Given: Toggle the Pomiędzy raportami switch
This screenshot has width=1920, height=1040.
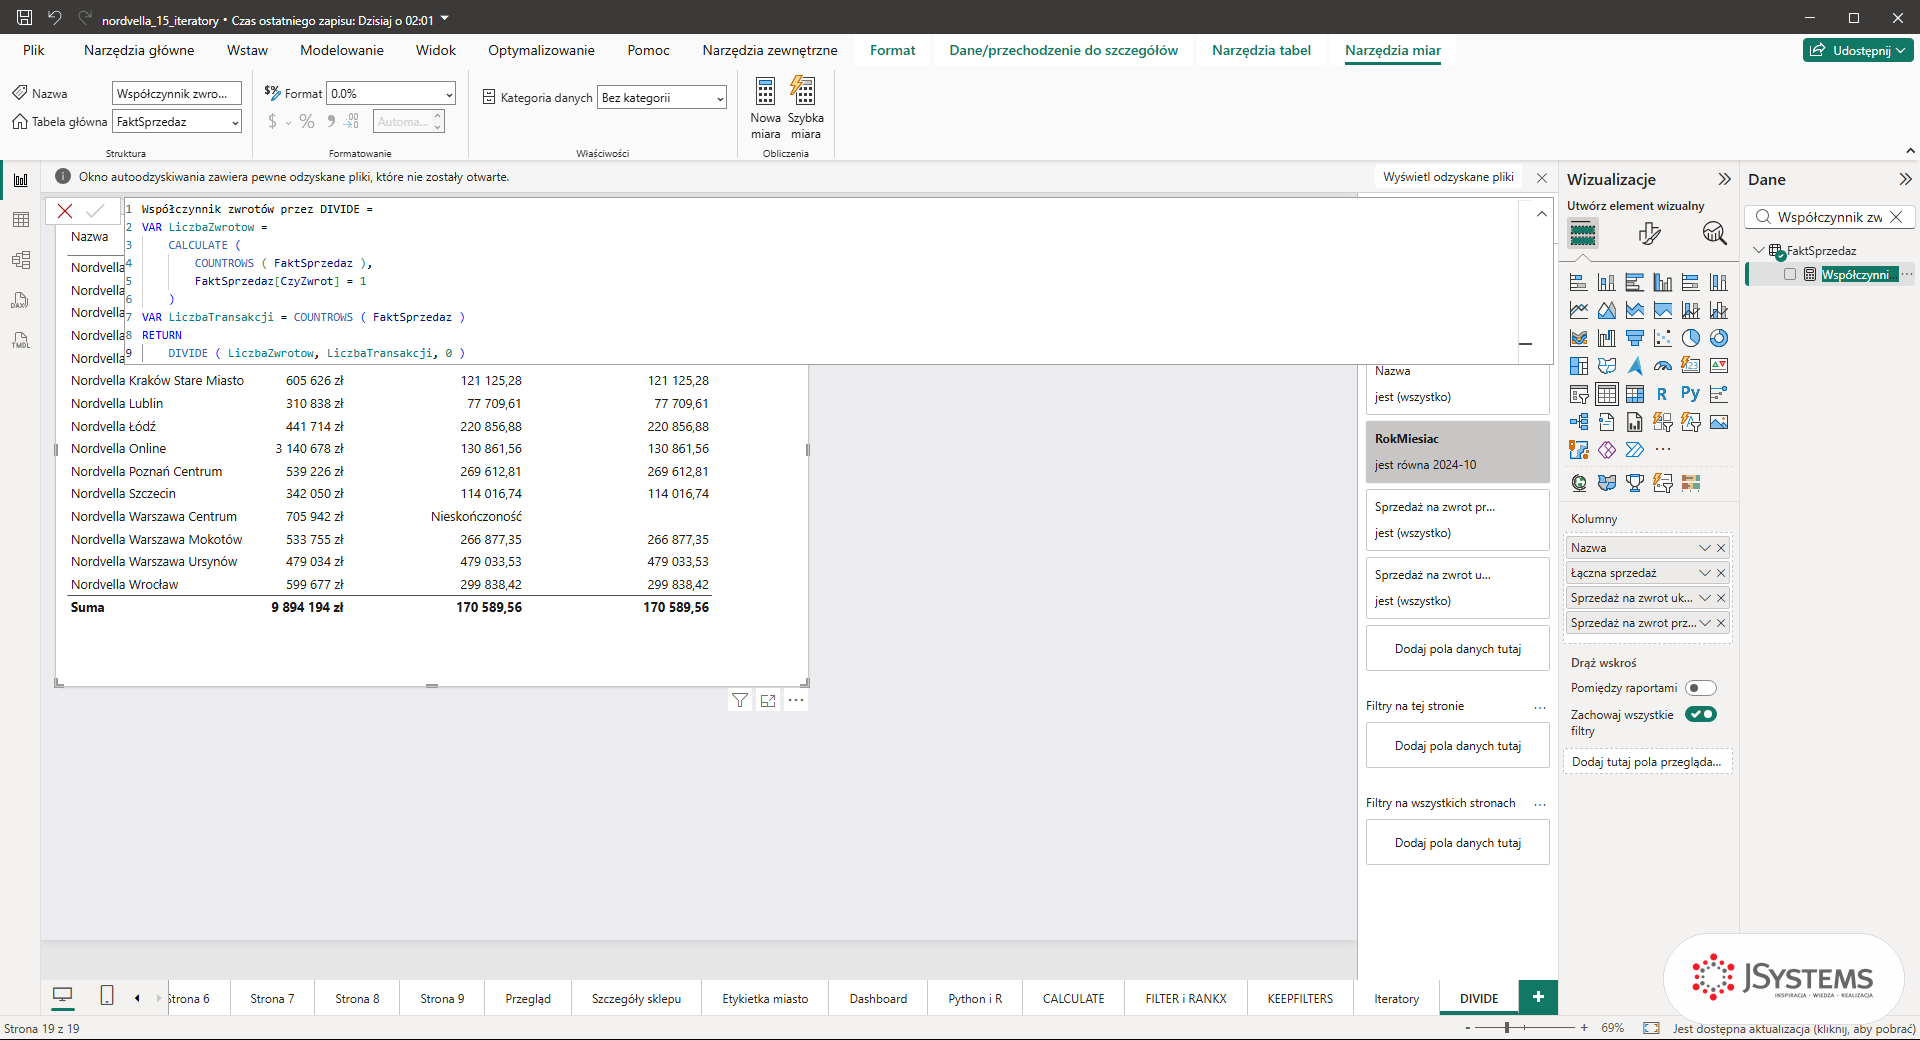Looking at the screenshot, I should click(x=1700, y=688).
